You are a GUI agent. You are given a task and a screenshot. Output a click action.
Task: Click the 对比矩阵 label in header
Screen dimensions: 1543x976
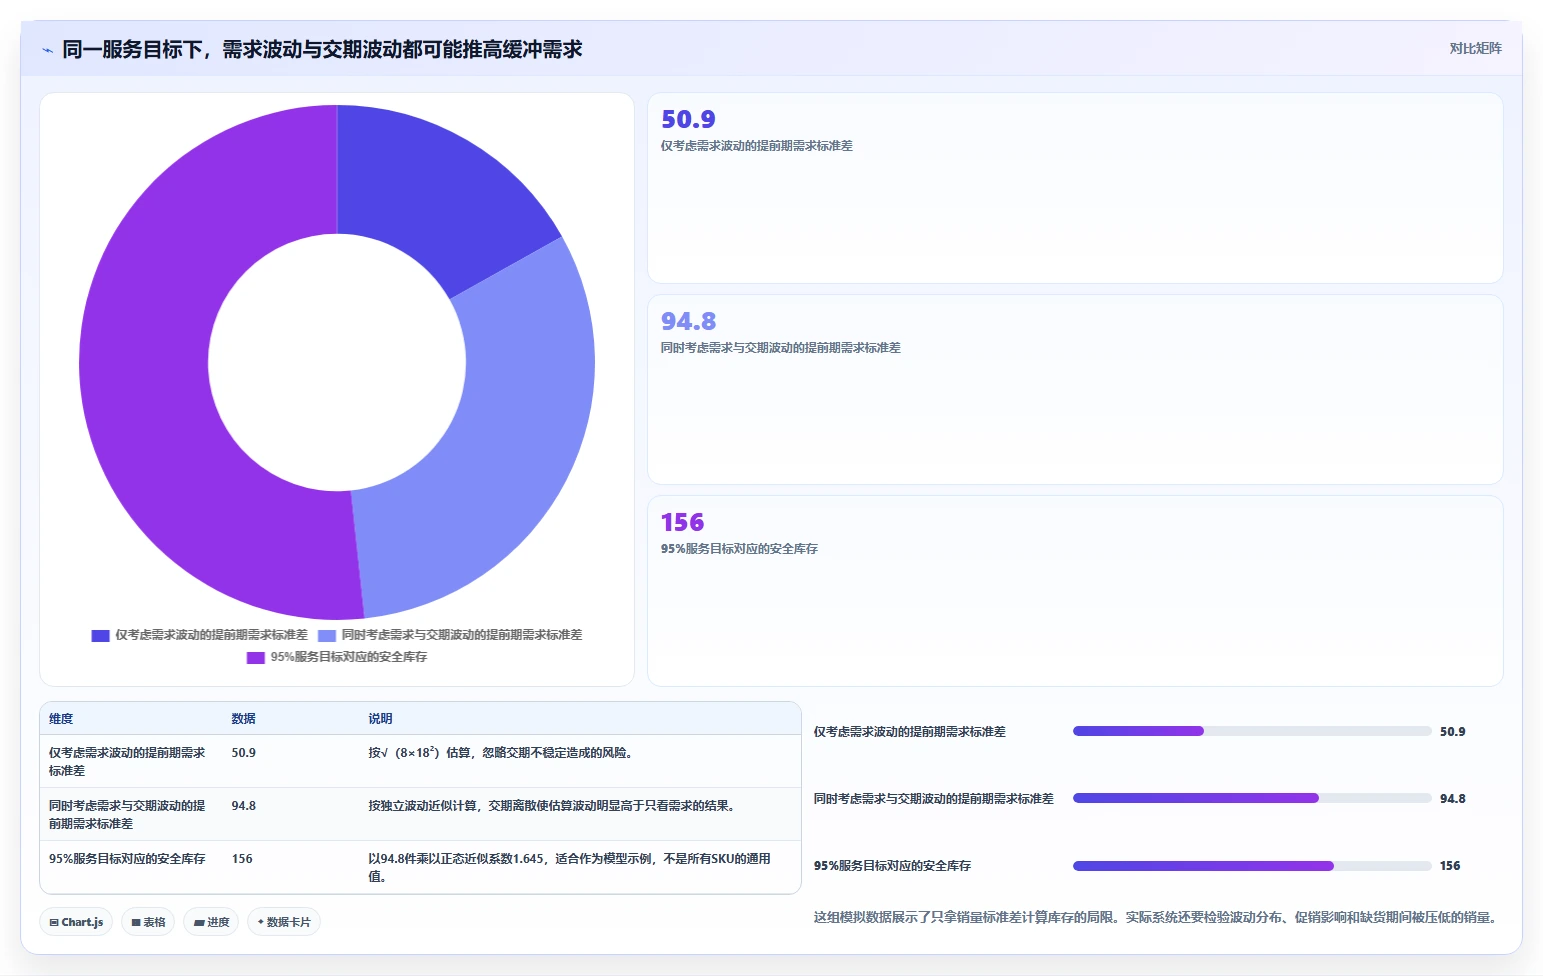pos(1475,48)
